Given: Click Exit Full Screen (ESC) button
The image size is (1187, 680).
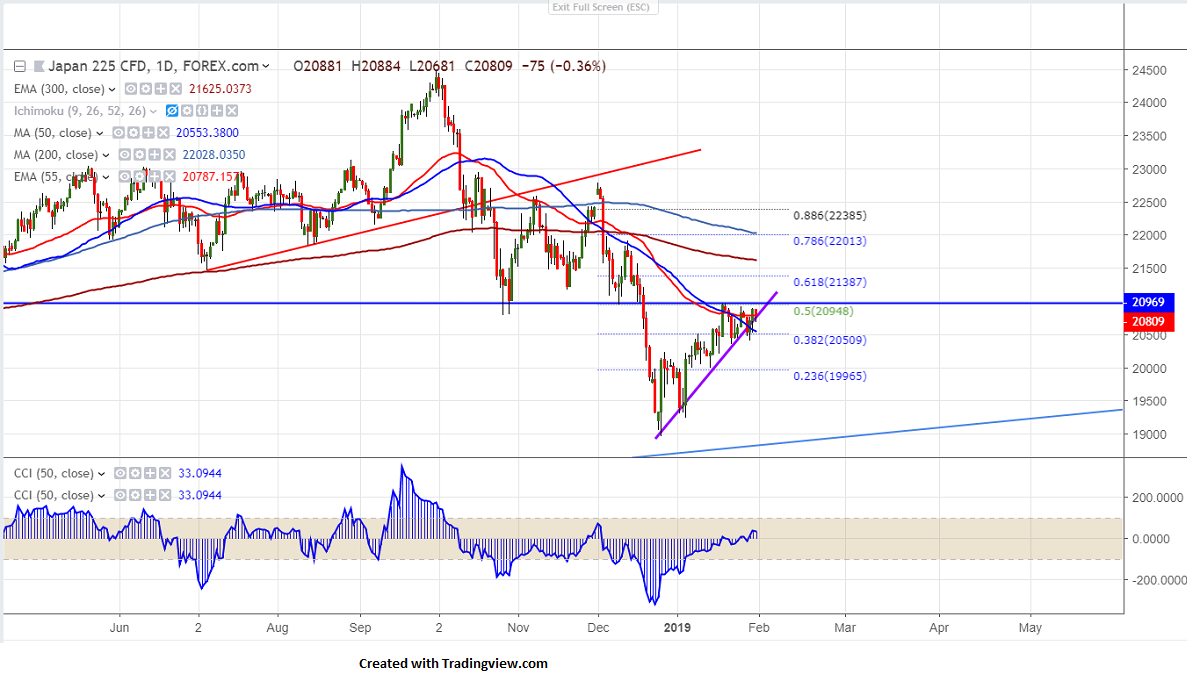Looking at the screenshot, I should click(603, 8).
